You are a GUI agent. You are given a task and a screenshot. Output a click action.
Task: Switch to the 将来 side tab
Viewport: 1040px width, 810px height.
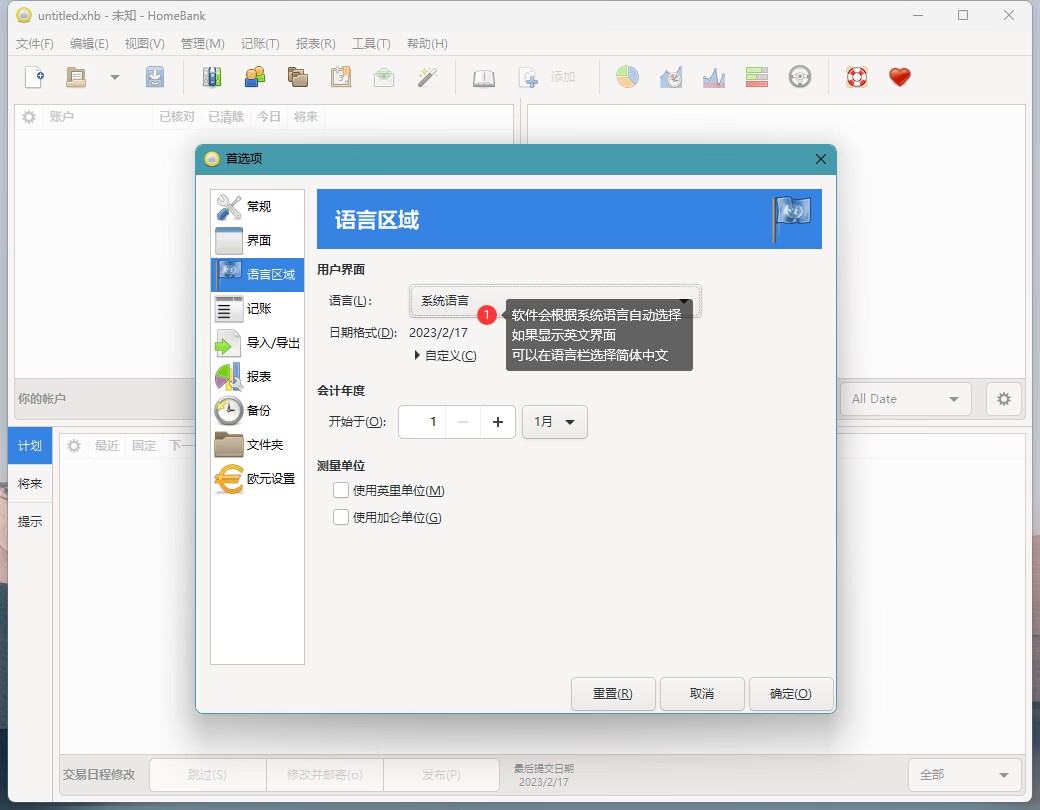click(30, 484)
